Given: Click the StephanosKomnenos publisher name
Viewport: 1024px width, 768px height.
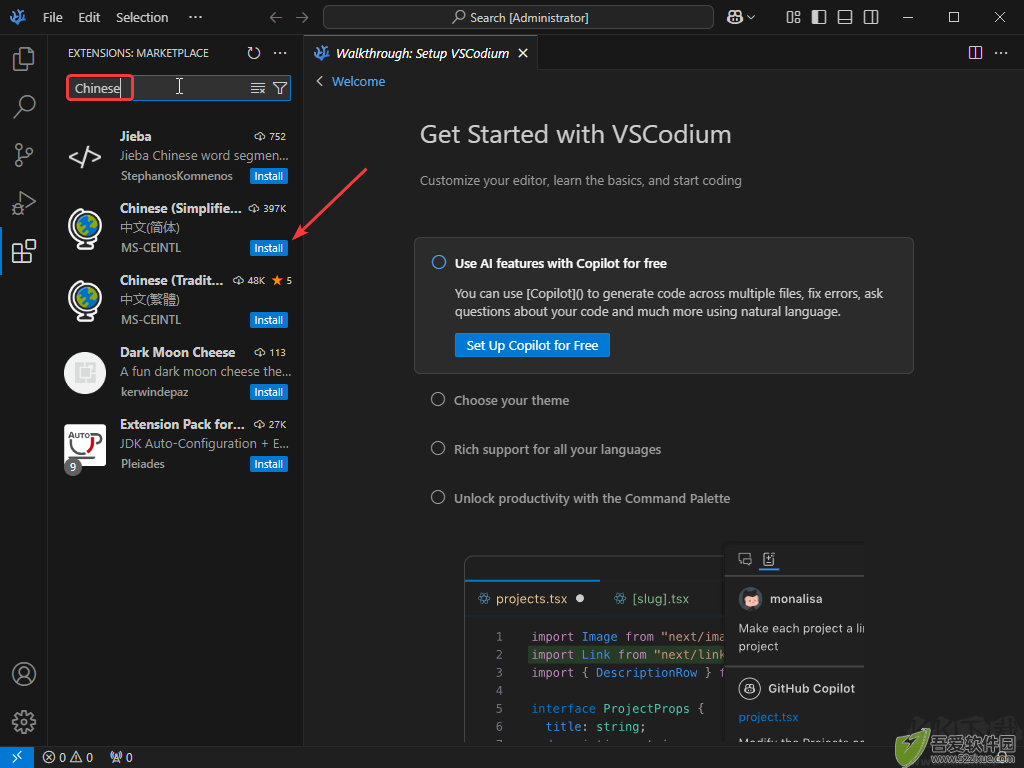Looking at the screenshot, I should coord(176,176).
